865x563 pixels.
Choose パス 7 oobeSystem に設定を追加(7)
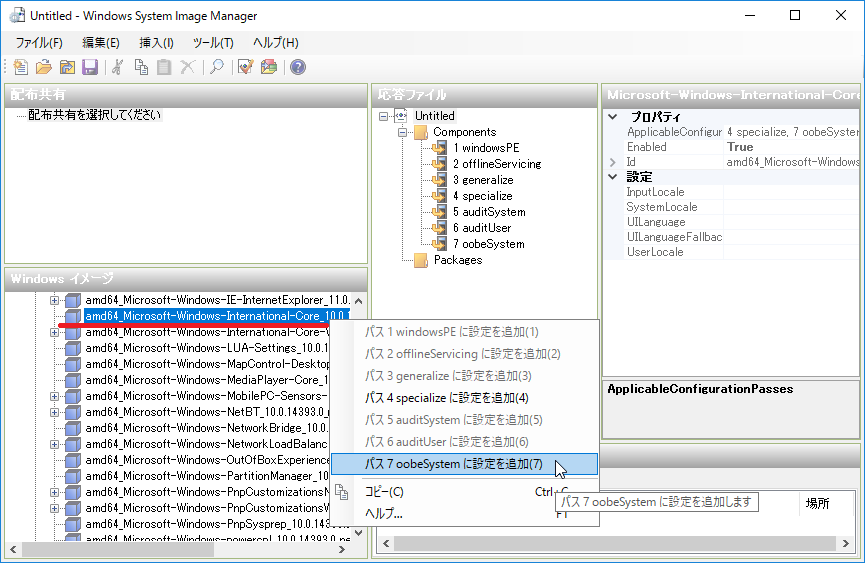click(464, 464)
